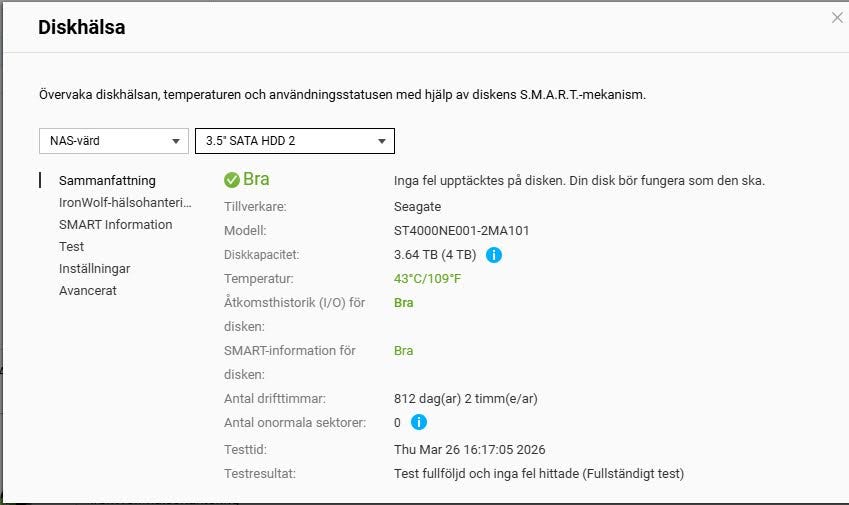
Task: Click the green checkmark health status icon
Action: click(232, 180)
